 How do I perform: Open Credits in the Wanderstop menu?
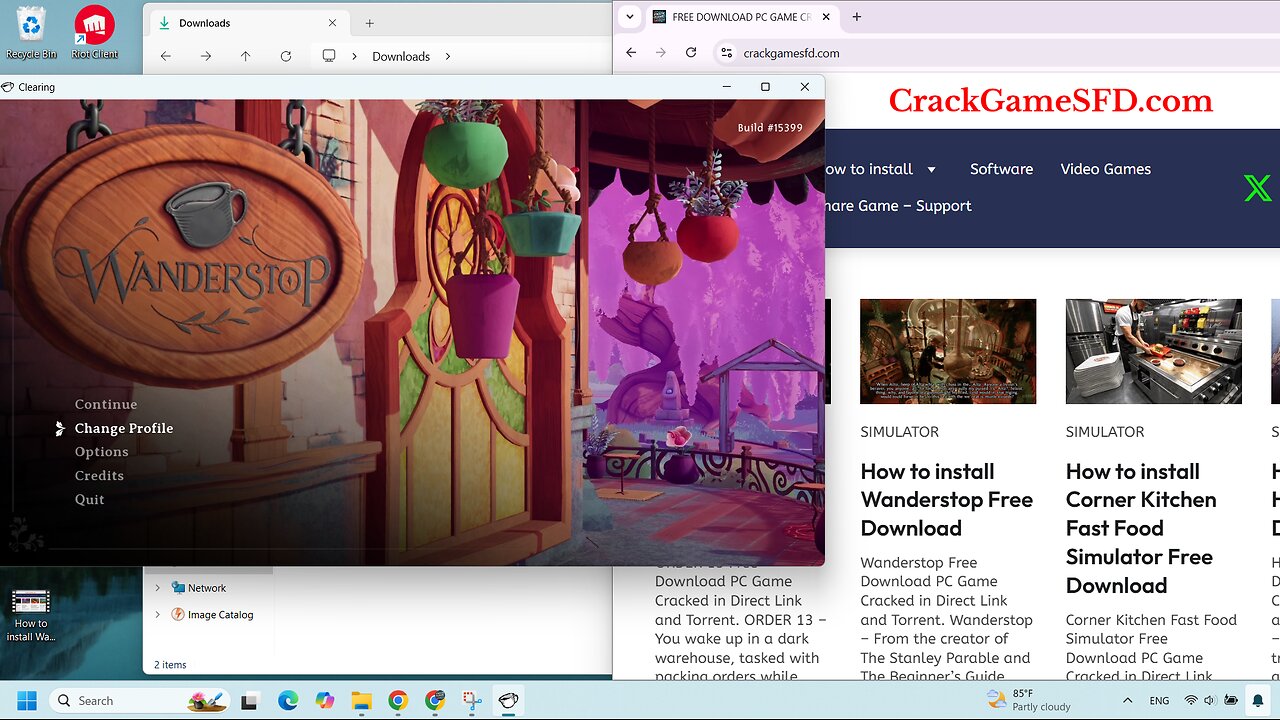[99, 476]
